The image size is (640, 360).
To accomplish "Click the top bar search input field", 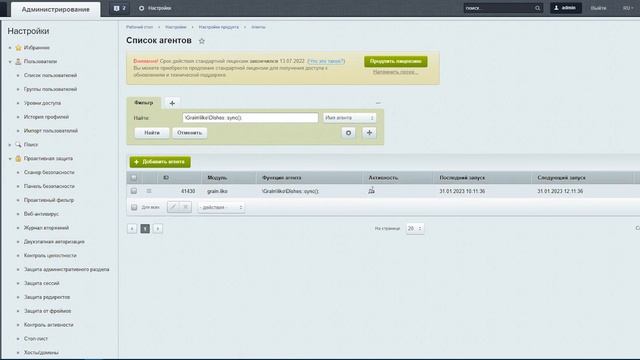I will pos(499,8).
